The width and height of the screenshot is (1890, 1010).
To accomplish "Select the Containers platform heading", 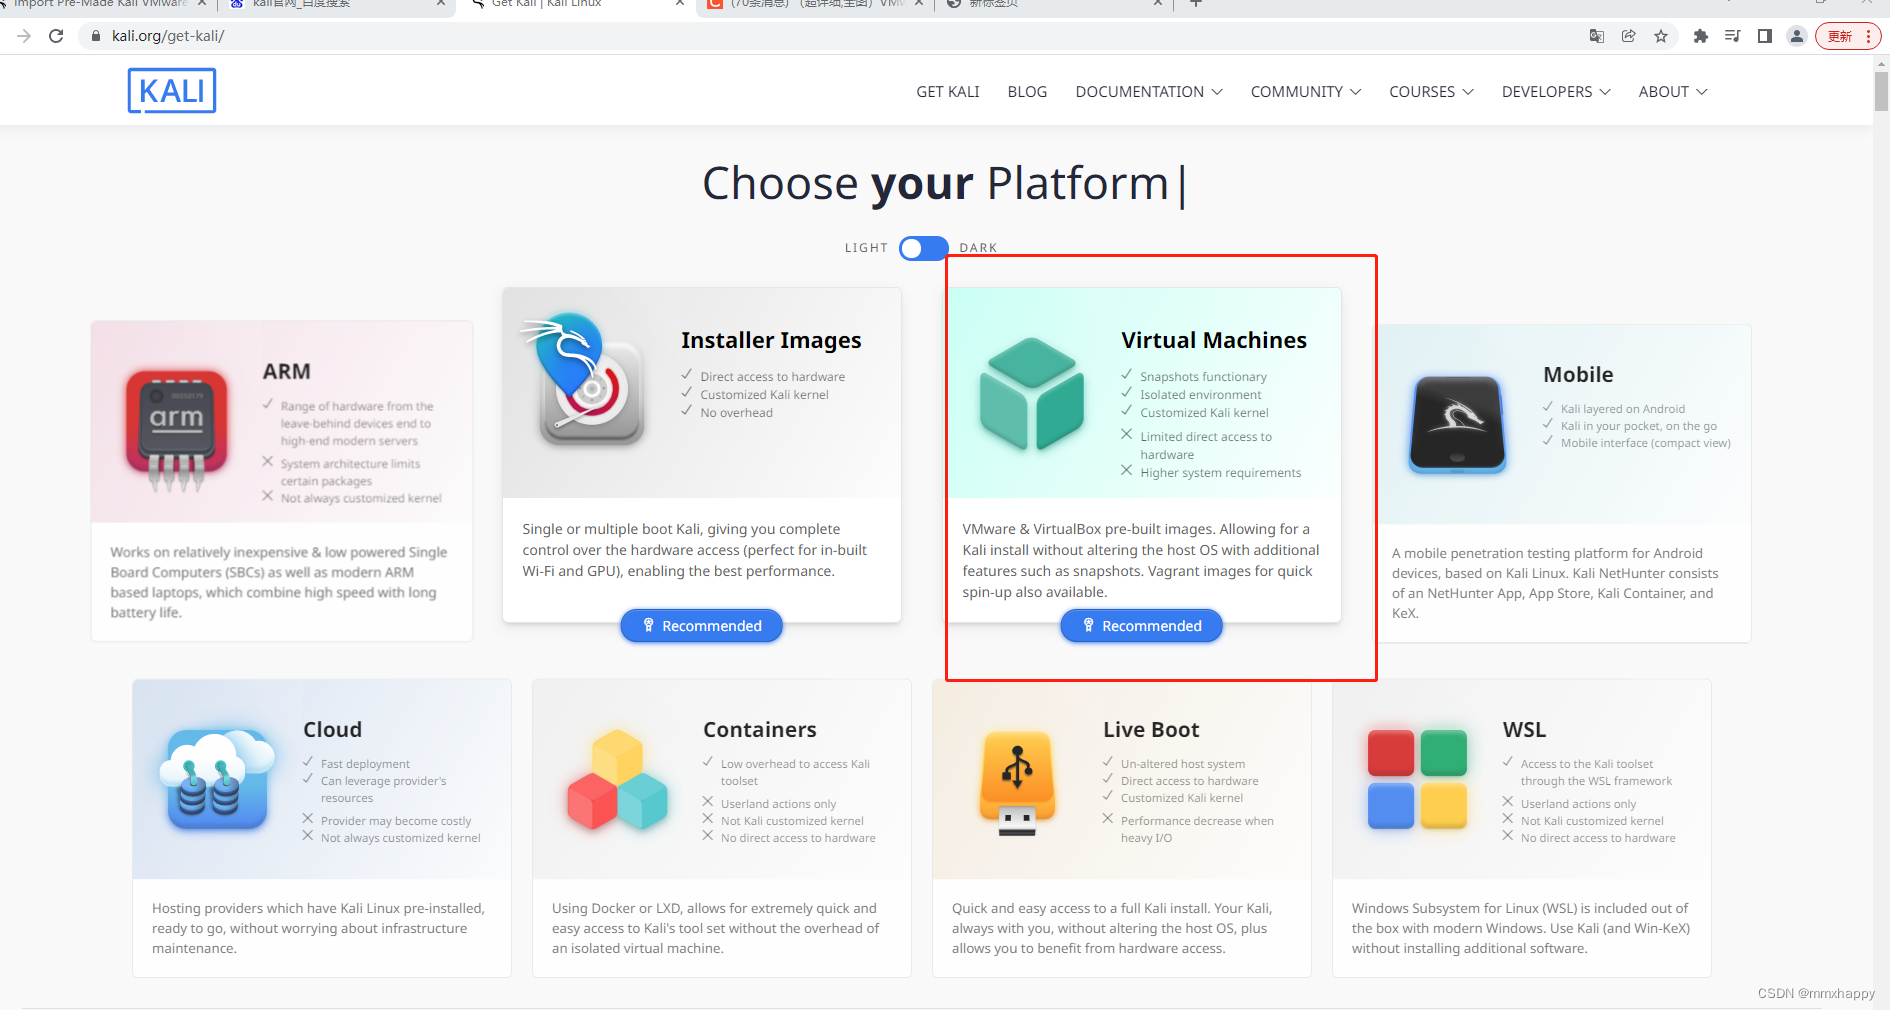I will [759, 729].
